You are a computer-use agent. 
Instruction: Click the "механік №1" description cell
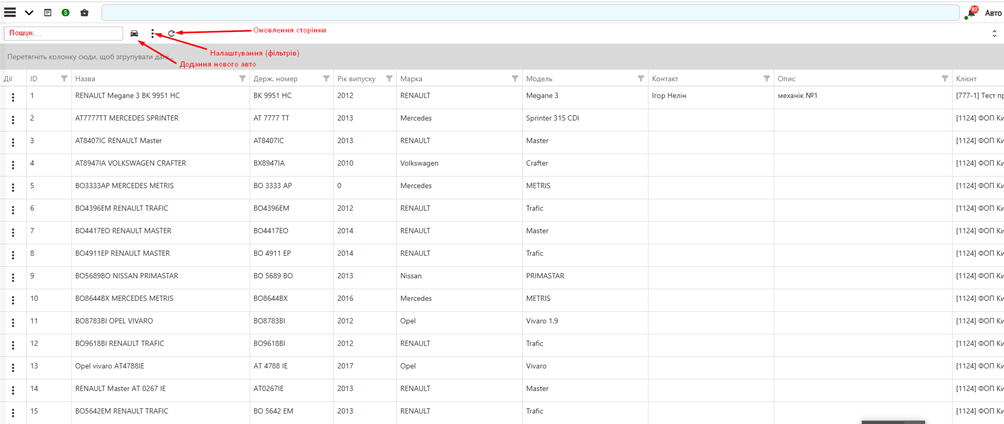(x=862, y=95)
